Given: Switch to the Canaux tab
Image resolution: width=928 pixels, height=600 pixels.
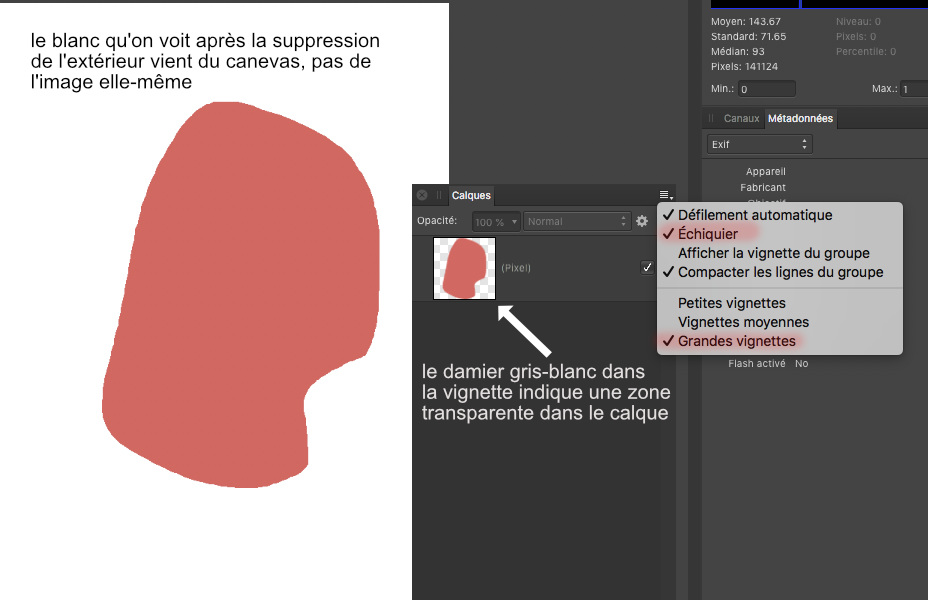Looking at the screenshot, I should tap(741, 118).
